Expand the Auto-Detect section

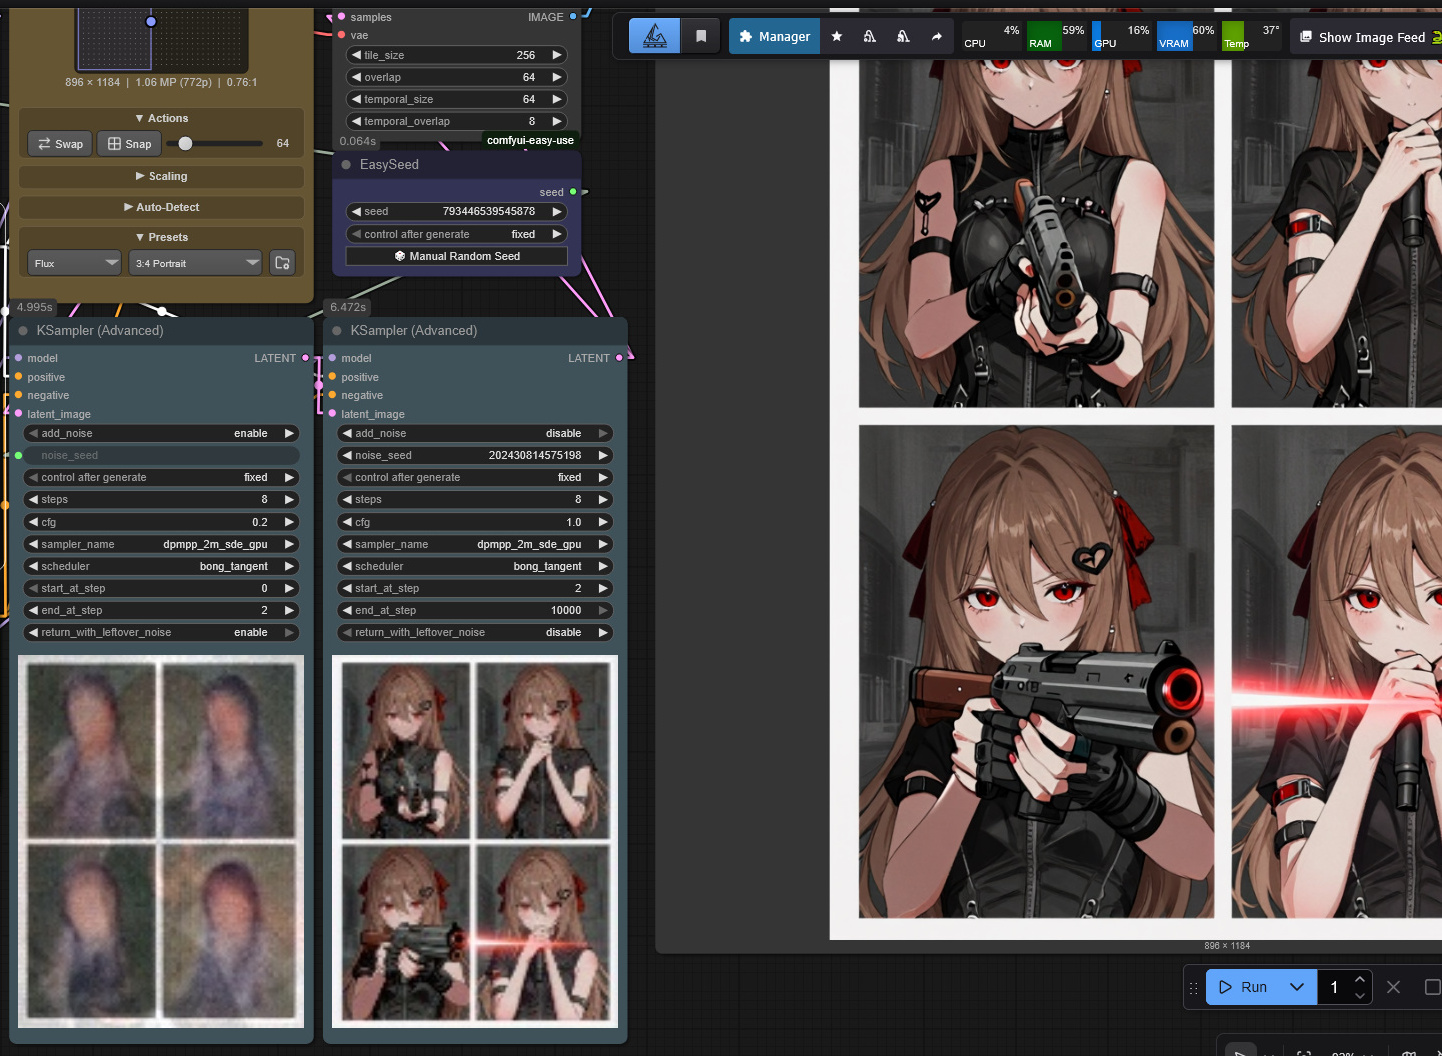pos(162,207)
